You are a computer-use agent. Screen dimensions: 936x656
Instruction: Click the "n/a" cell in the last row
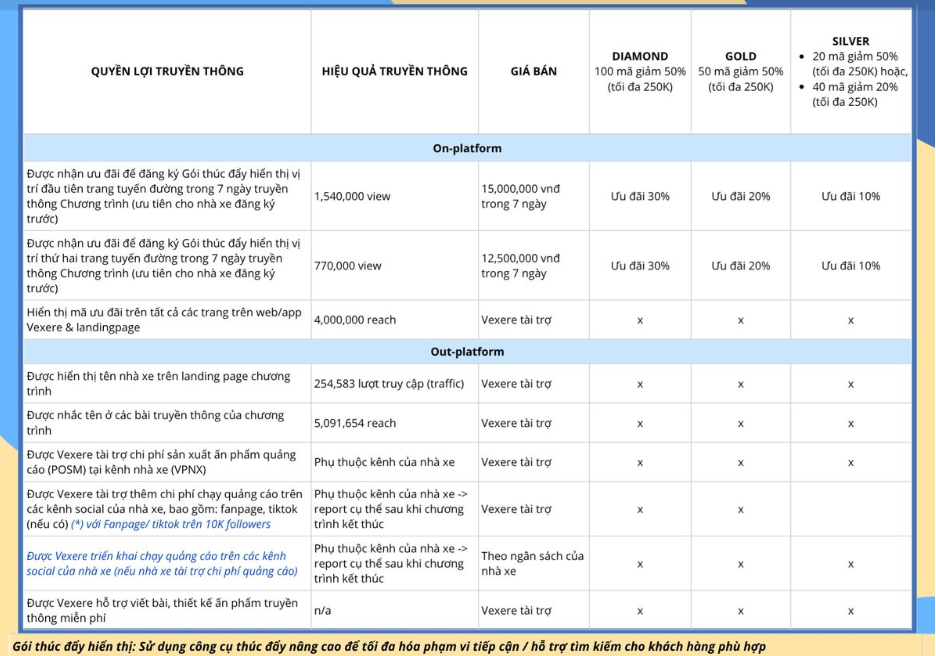(322, 611)
